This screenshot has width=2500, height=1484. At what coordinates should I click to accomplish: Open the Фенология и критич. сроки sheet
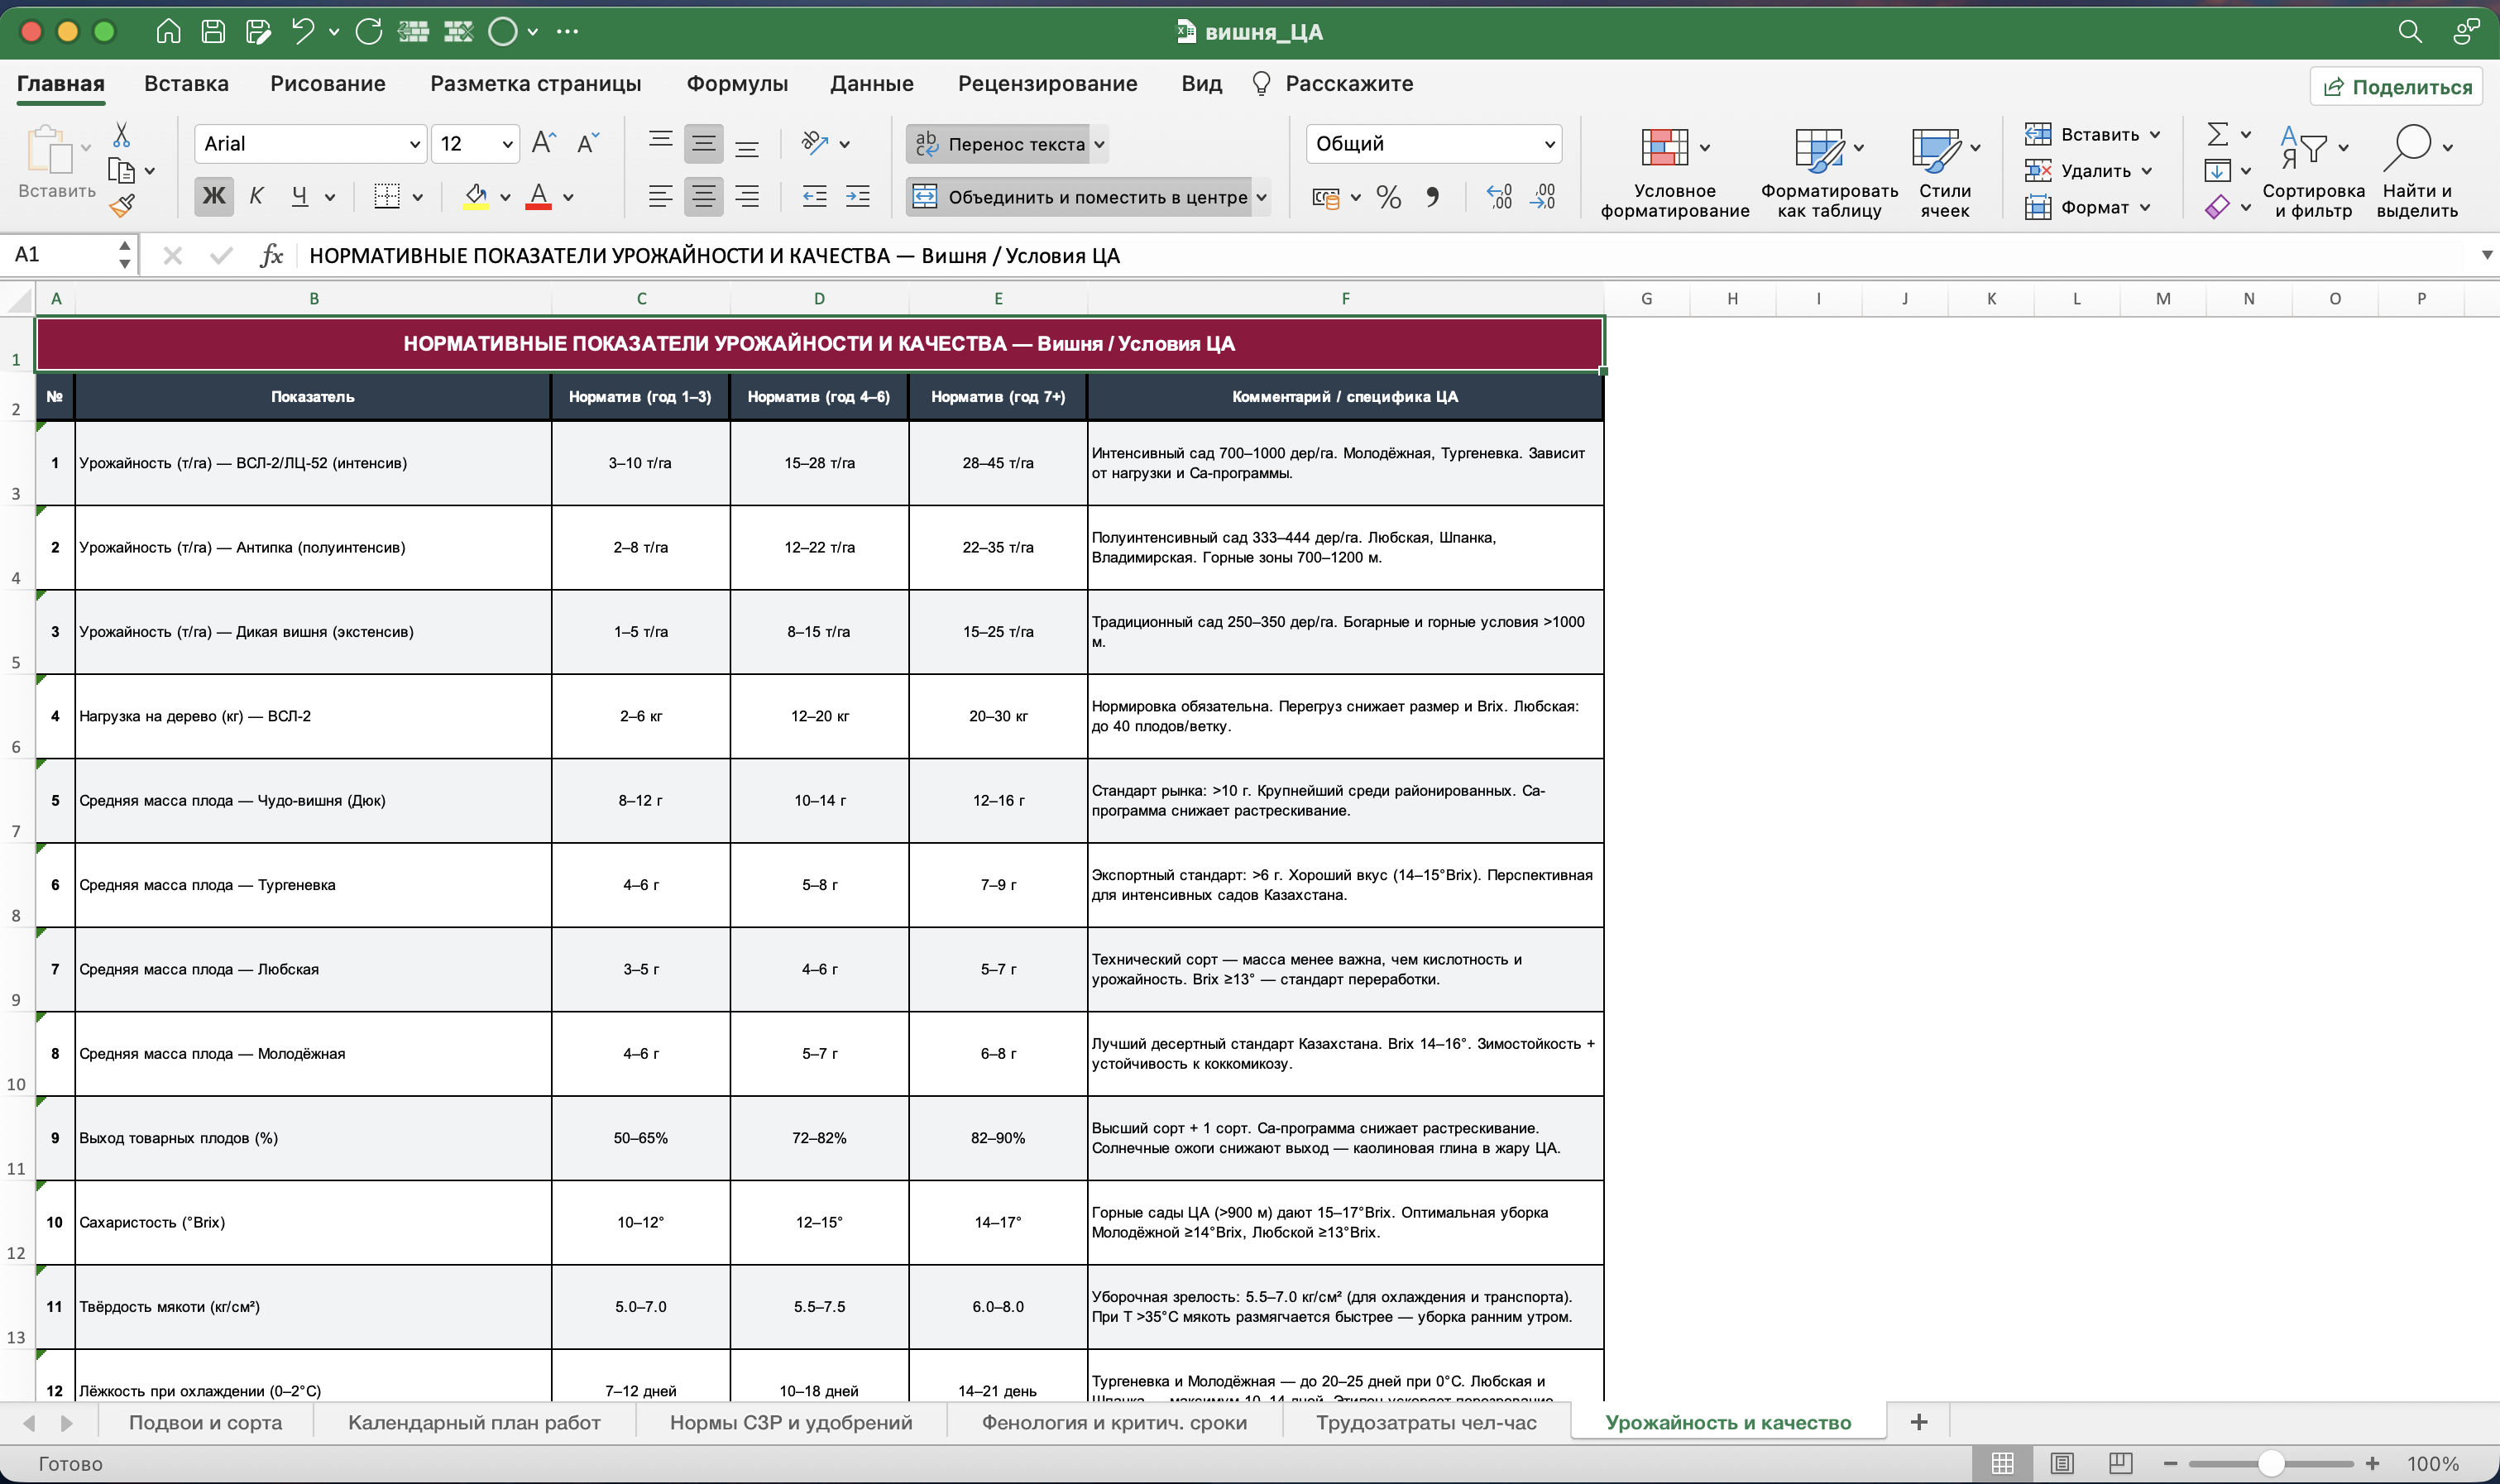pyautogui.click(x=1114, y=1422)
